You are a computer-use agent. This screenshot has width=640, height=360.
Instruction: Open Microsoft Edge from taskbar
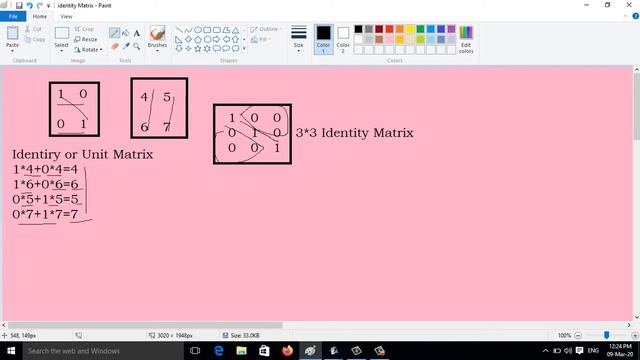click(218, 351)
